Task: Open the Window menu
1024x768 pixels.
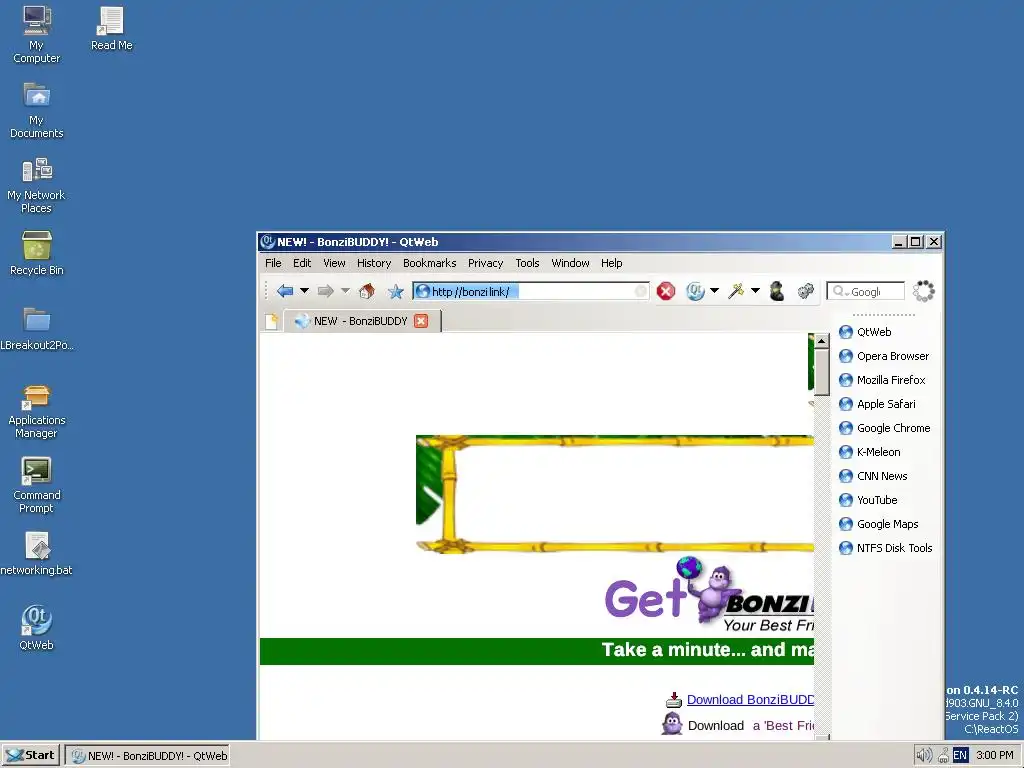Action: (570, 263)
